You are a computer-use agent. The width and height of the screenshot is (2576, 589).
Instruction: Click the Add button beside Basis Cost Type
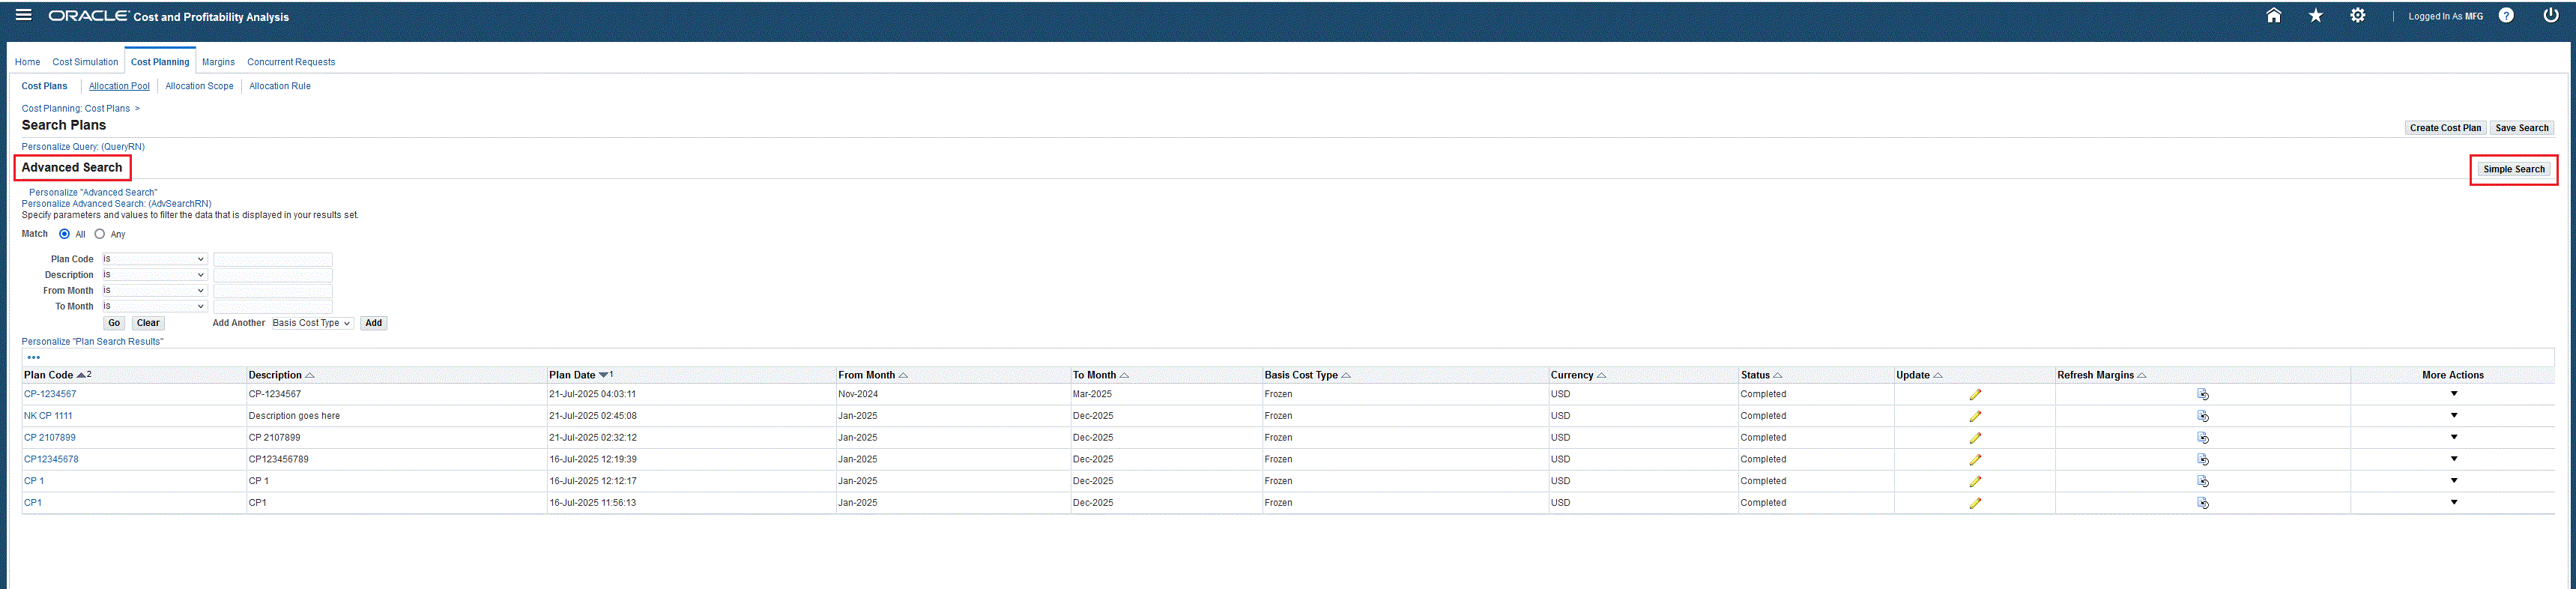373,323
